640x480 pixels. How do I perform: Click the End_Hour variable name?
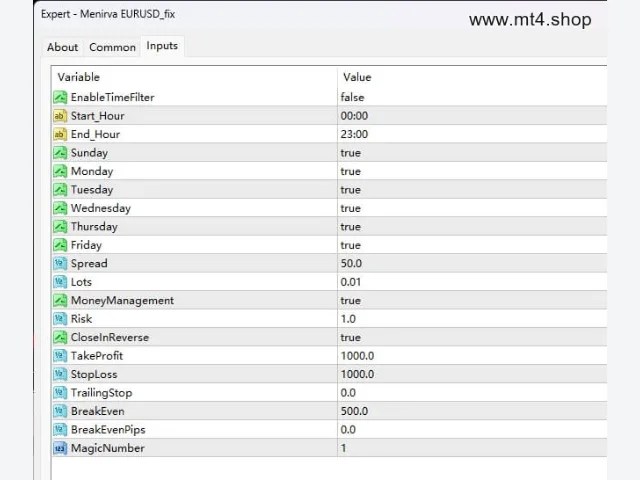point(96,134)
